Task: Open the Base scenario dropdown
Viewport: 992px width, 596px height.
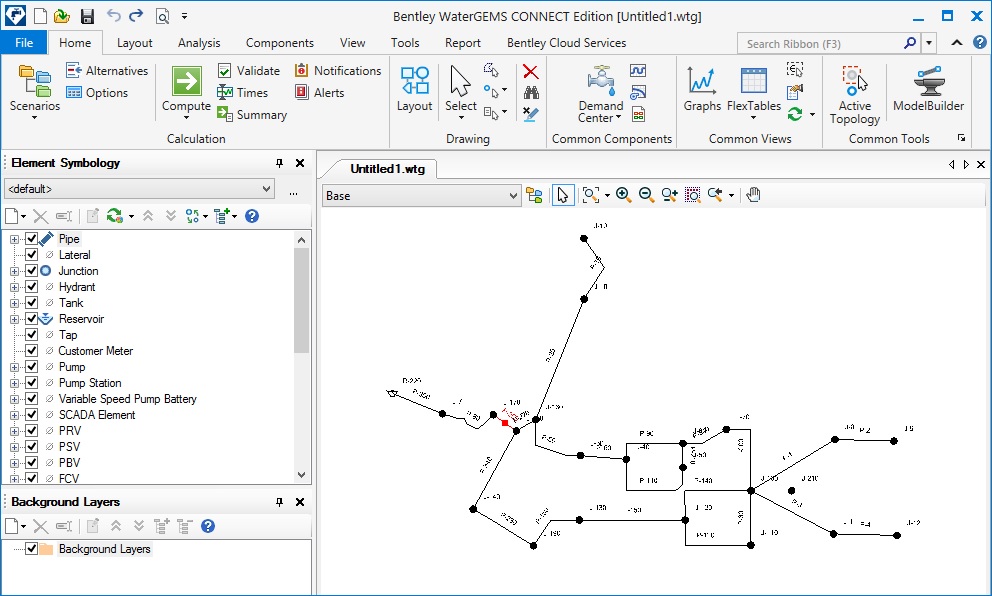Action: 514,196
